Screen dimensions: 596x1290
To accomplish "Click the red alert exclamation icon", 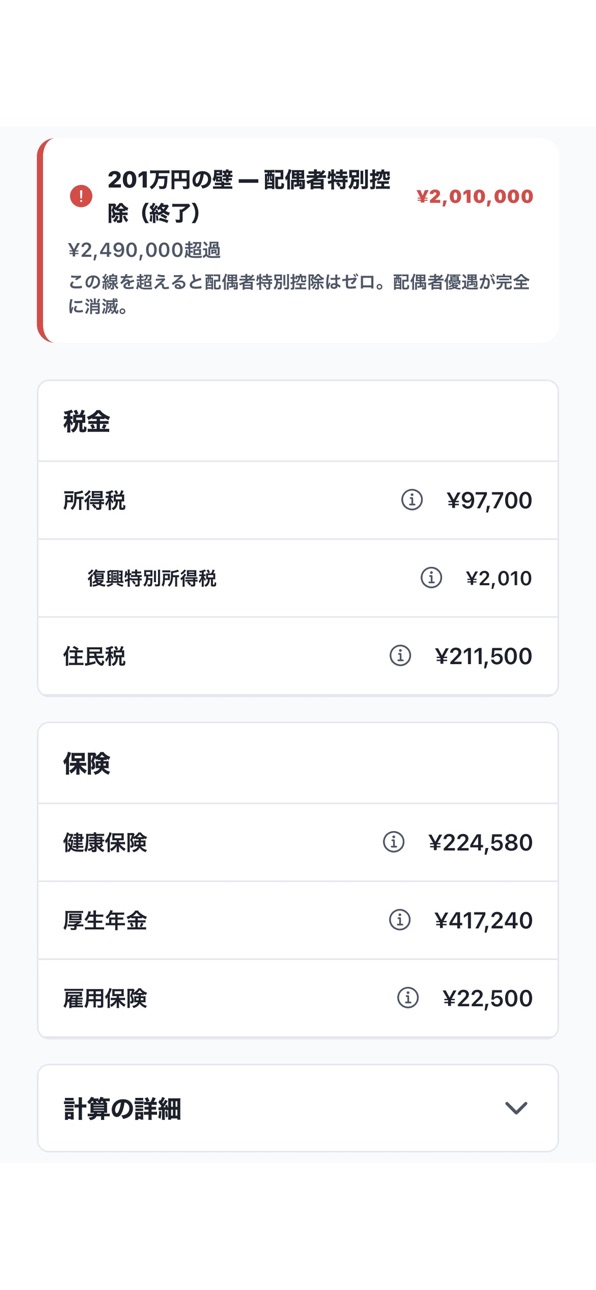I will coord(81,196).
